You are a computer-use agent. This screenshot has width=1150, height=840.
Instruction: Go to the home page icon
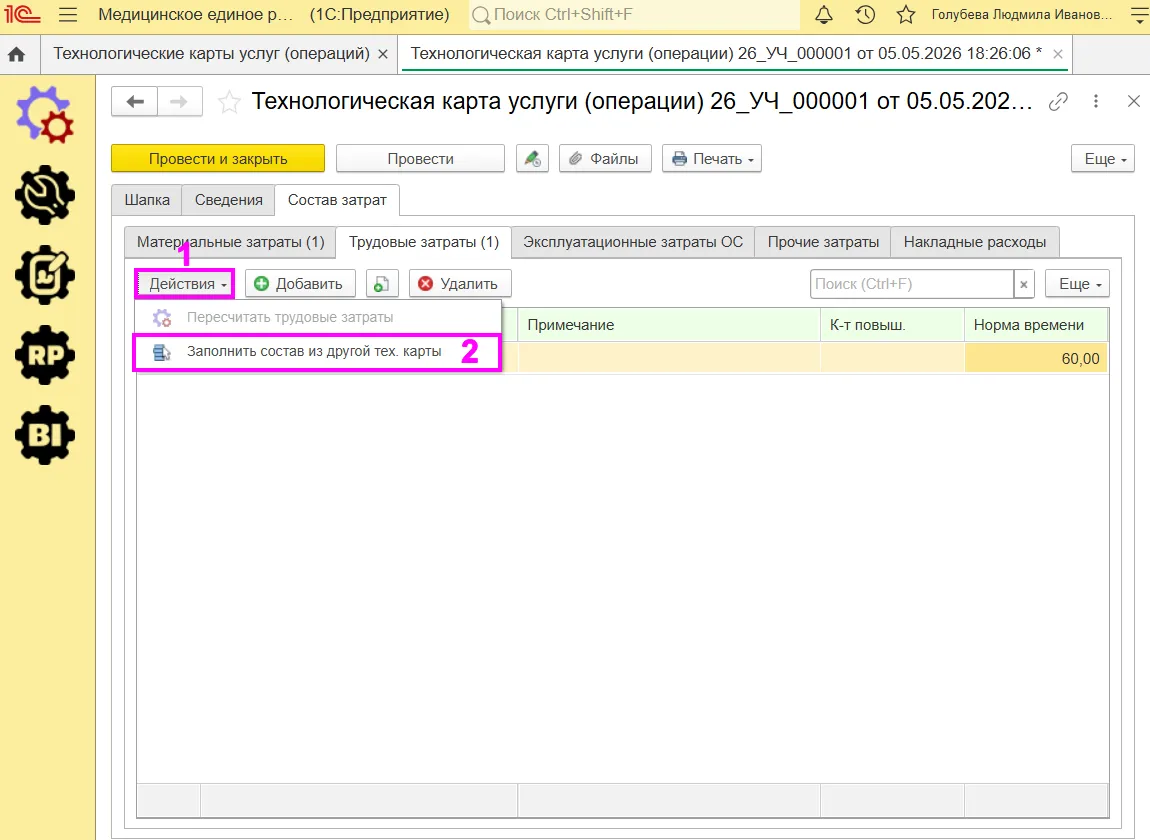[16, 54]
